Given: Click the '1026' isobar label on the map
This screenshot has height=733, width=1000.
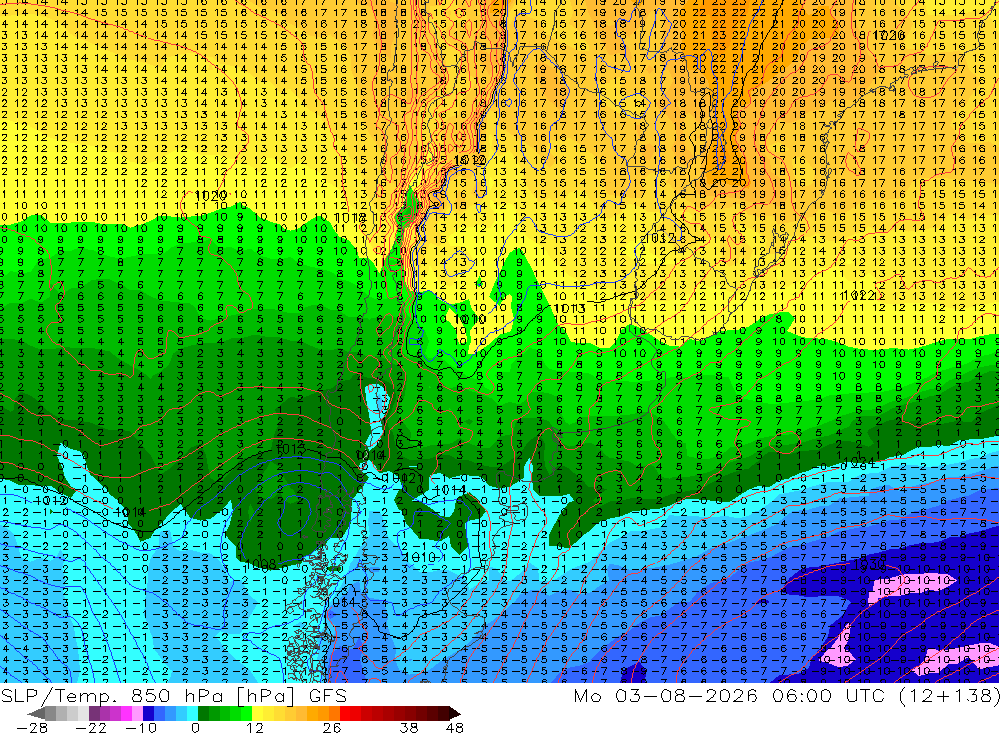Looking at the screenshot, I should [888, 35].
